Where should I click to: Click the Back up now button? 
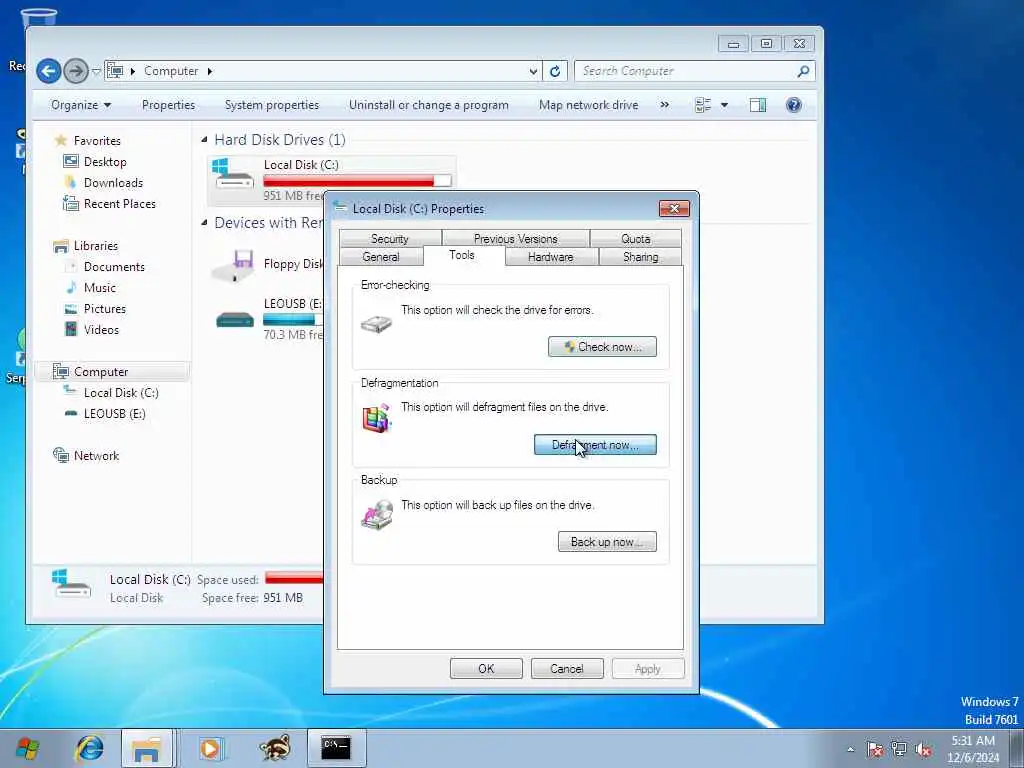(607, 541)
